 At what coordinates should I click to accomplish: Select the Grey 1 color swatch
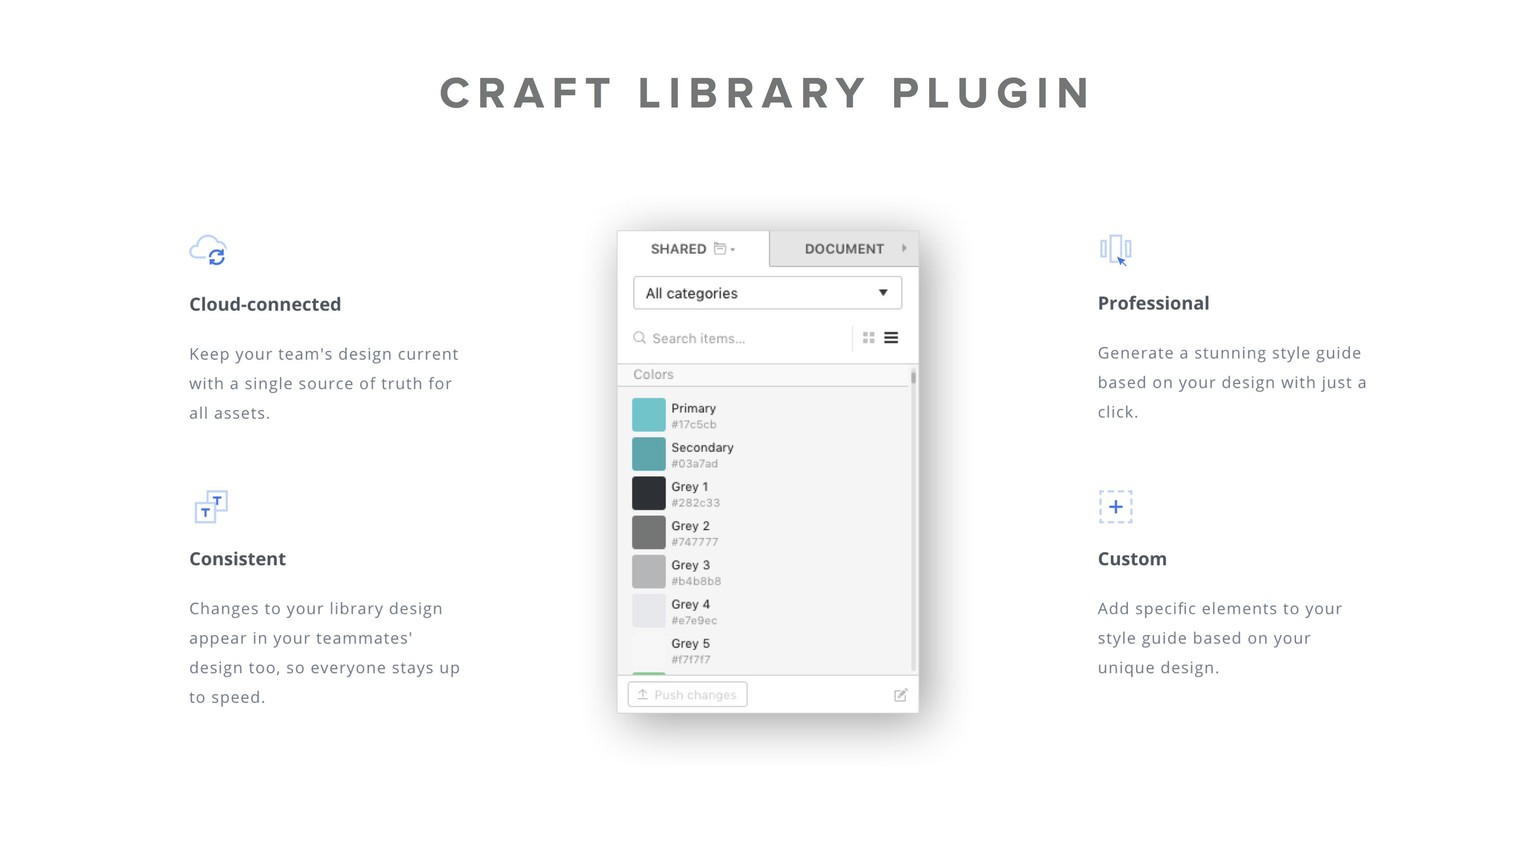[x=648, y=493]
